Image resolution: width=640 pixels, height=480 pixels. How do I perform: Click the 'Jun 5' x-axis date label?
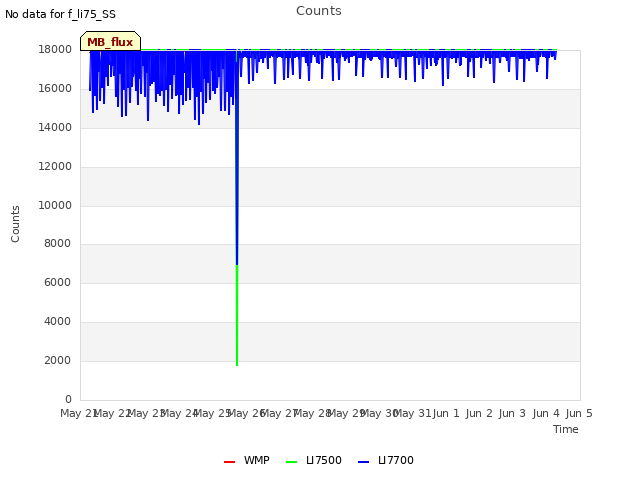tap(579, 413)
